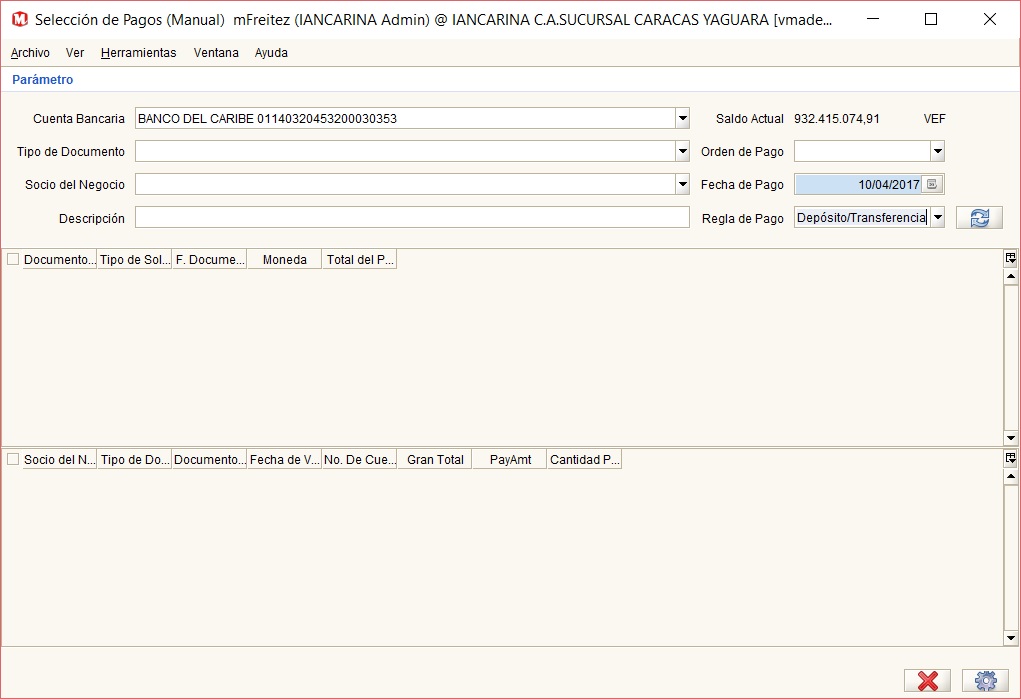Click the refresh search icon button
The width and height of the screenshot is (1021, 699).
tap(979, 218)
